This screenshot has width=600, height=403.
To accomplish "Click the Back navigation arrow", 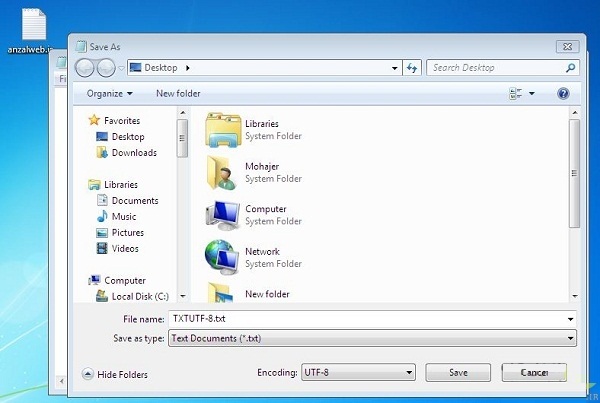I will pos(85,68).
